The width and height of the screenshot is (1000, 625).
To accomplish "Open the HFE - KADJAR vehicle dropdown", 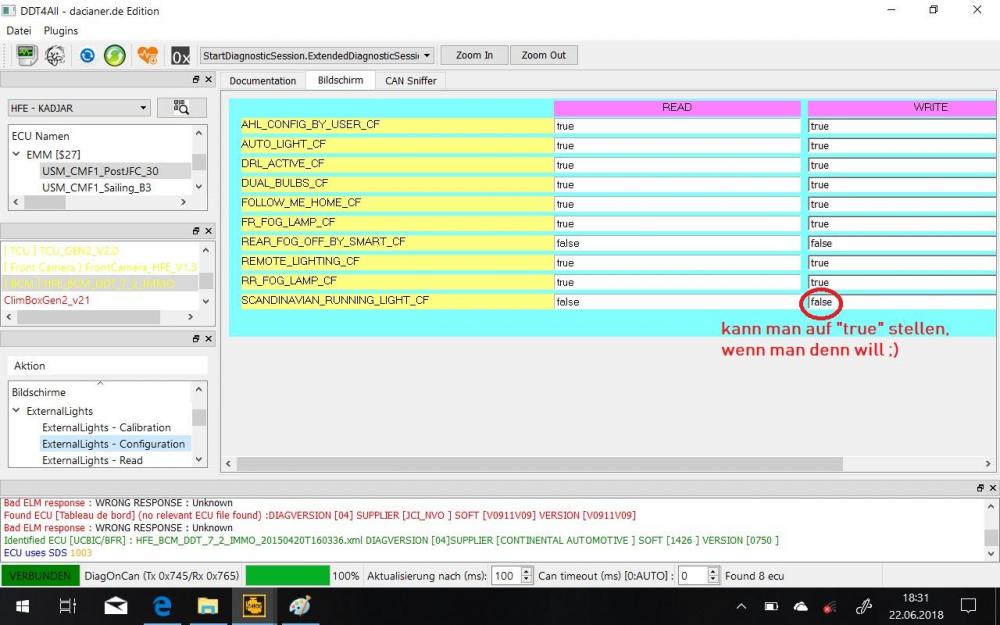I will click(79, 108).
